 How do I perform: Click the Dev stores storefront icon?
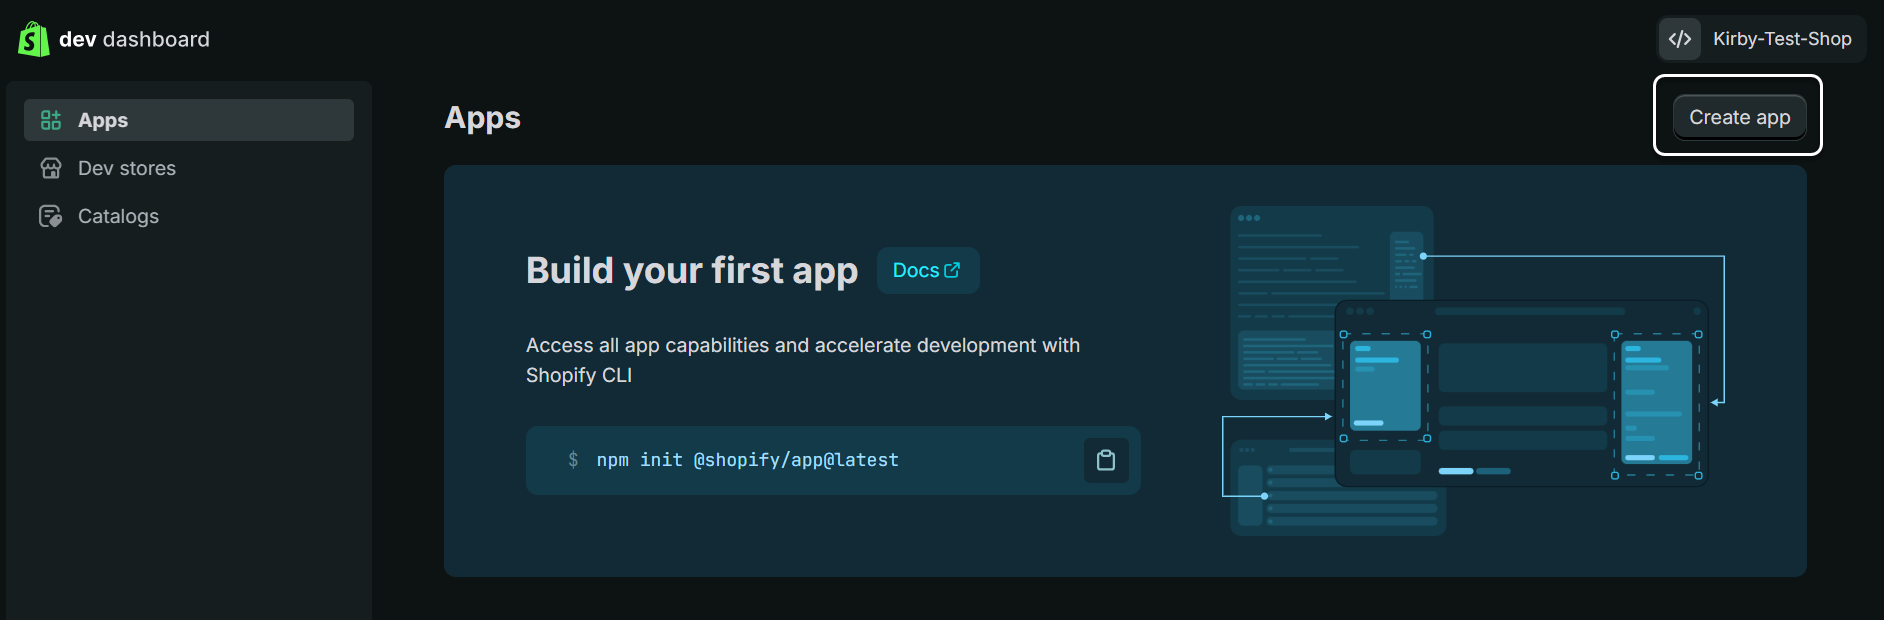coord(51,168)
